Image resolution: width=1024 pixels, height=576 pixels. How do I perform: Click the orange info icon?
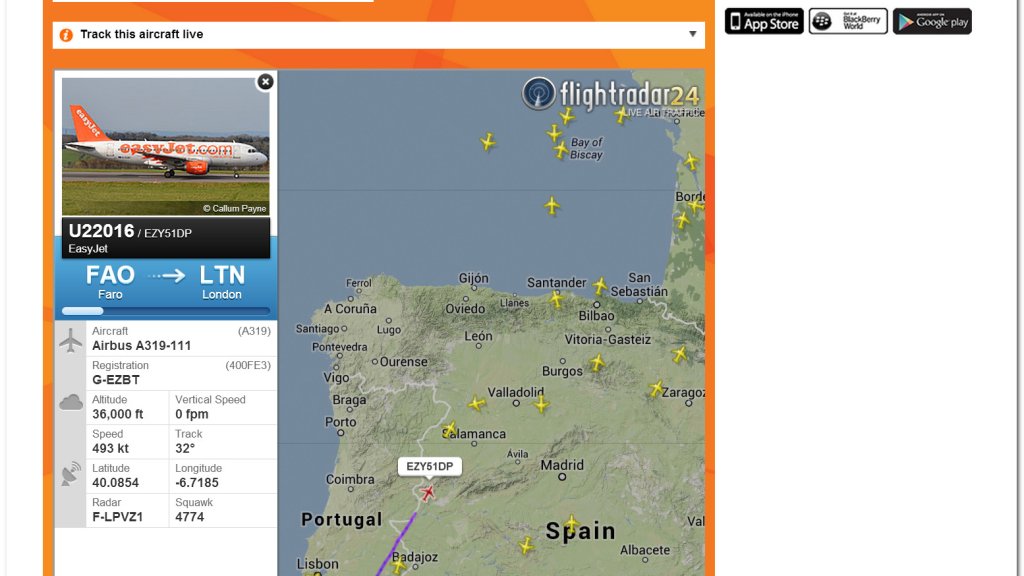click(x=66, y=35)
